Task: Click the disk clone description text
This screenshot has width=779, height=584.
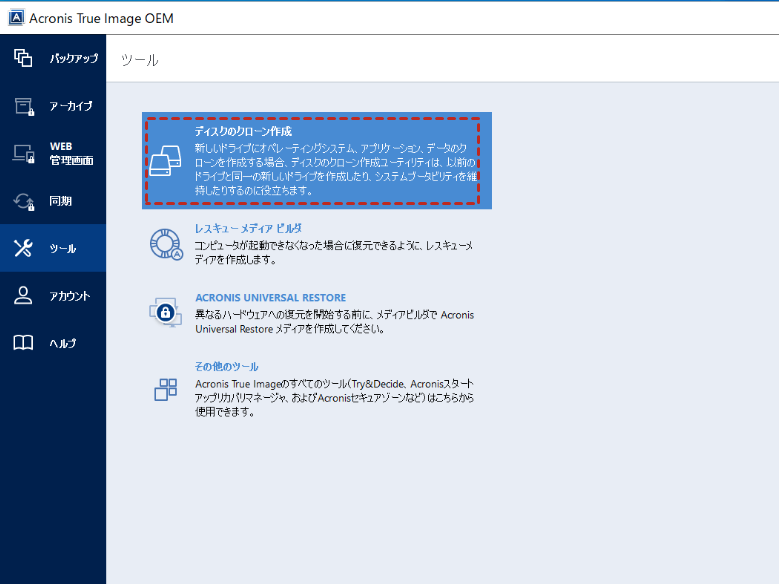Action: tap(336, 169)
